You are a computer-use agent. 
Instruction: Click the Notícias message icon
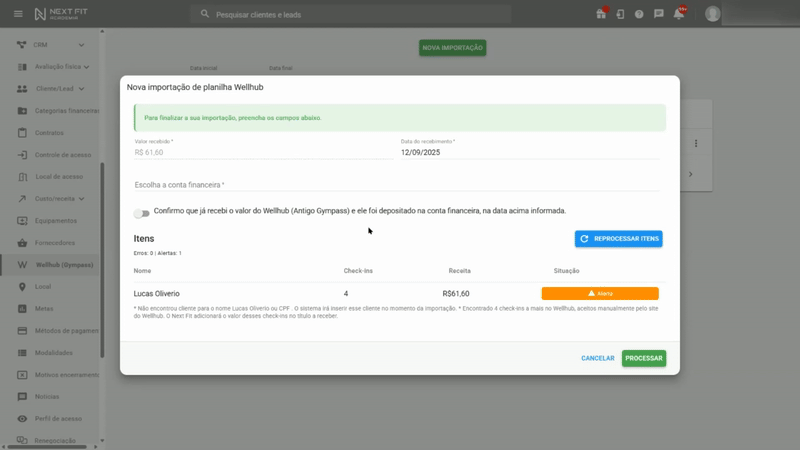pos(22,396)
